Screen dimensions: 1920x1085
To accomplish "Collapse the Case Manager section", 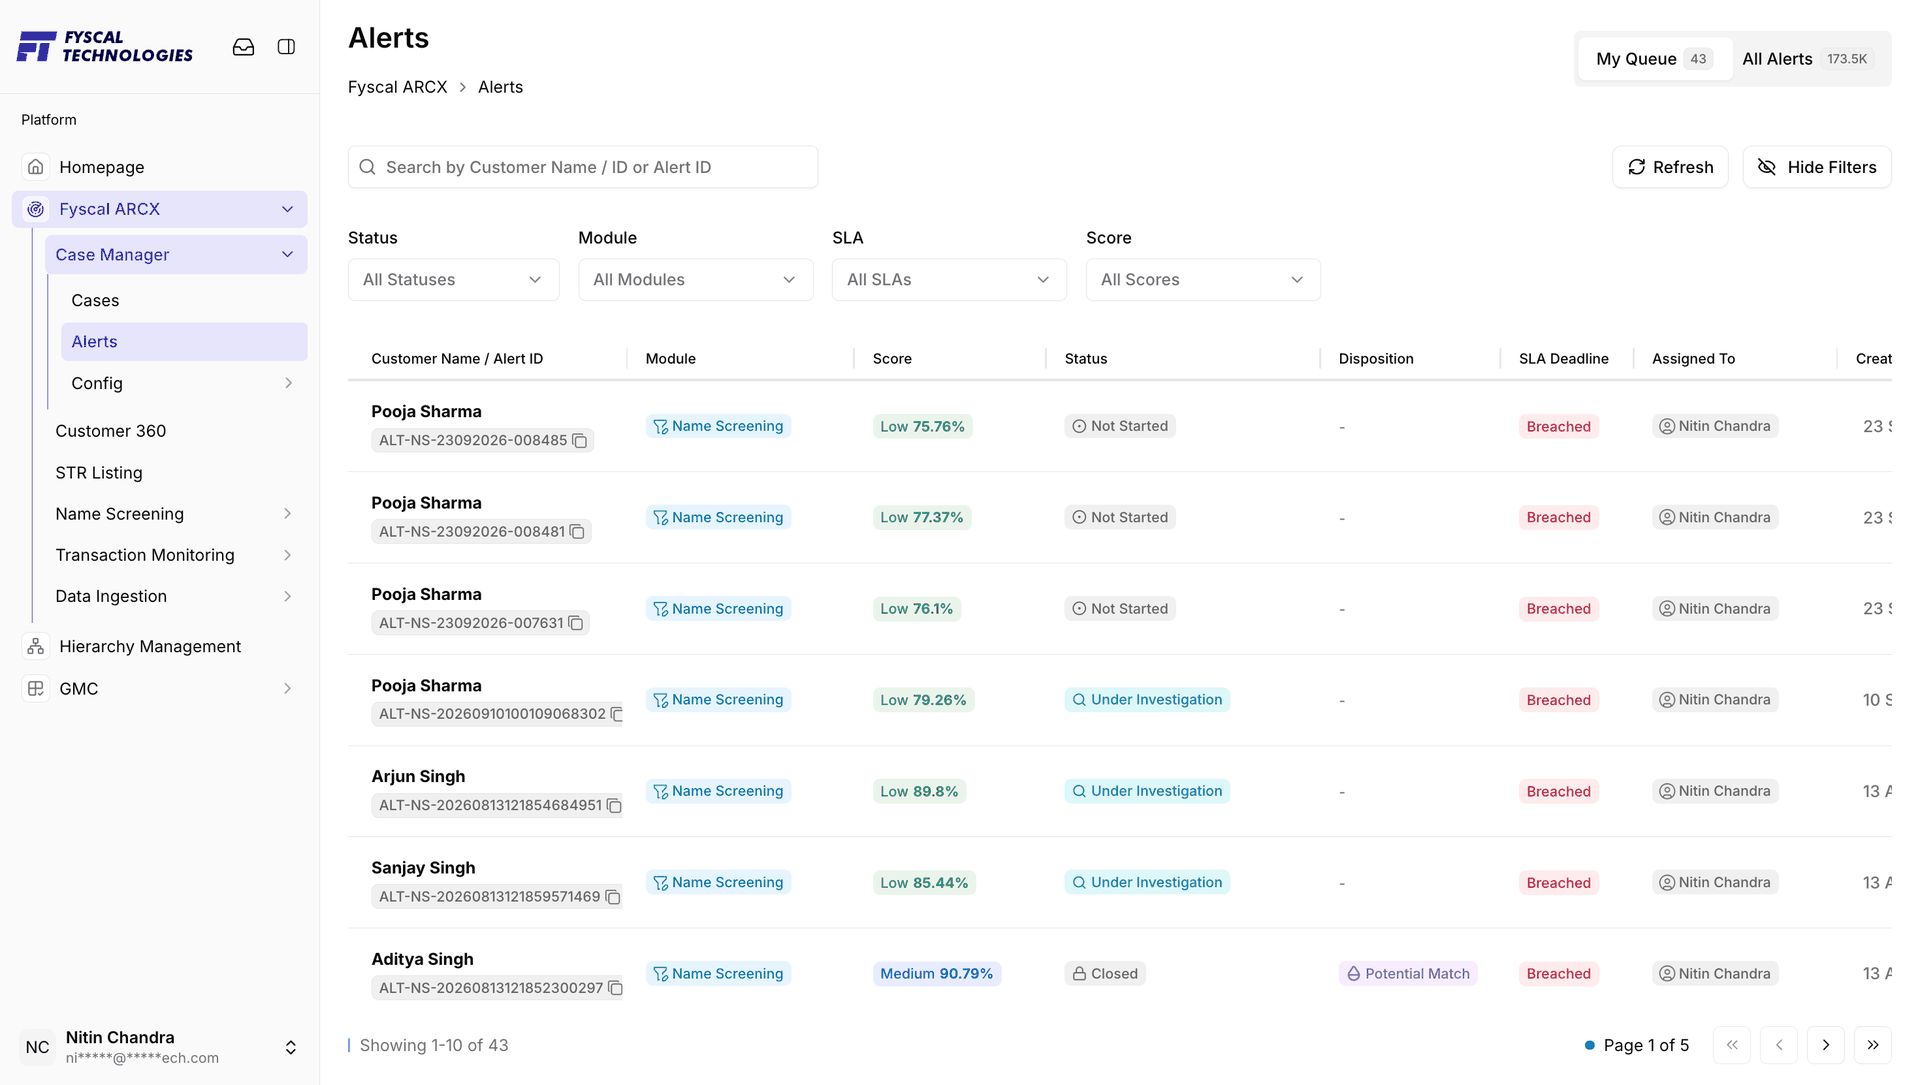I will pyautogui.click(x=287, y=255).
